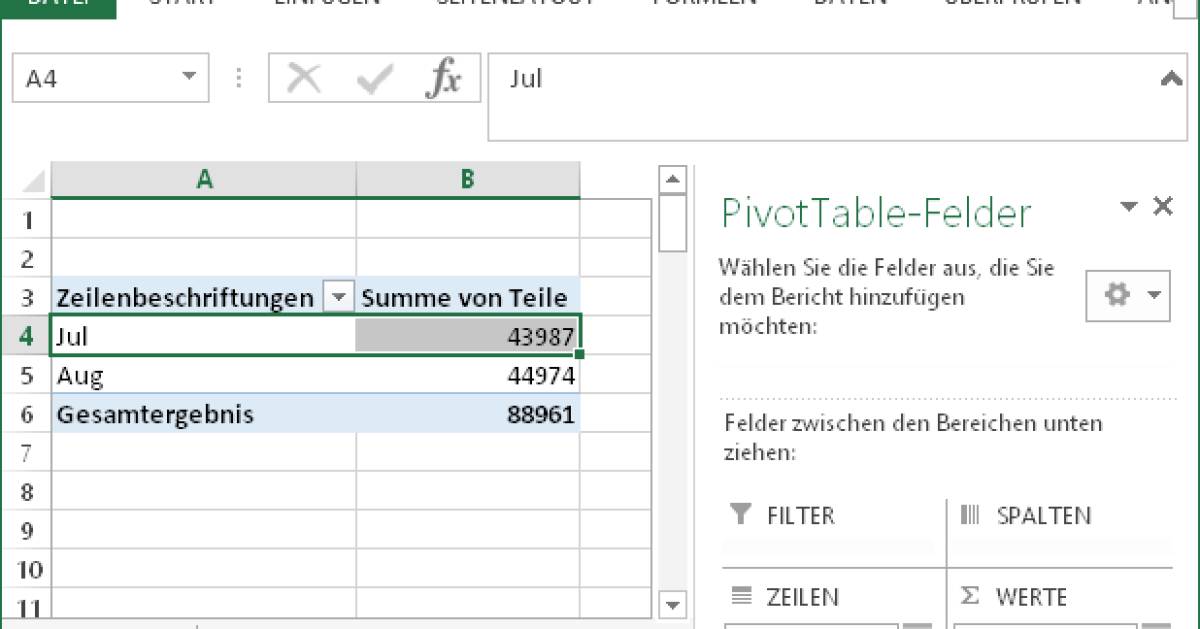
Task: Click the Enter checkmark icon in formula bar
Action: (x=372, y=78)
